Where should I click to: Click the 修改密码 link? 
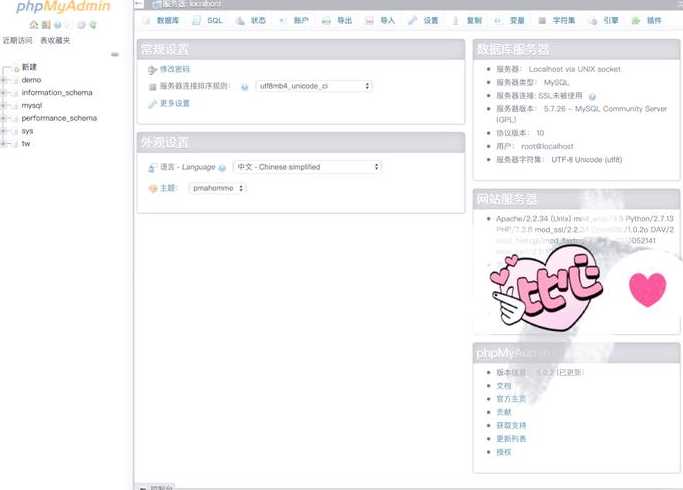pyautogui.click(x=175, y=69)
